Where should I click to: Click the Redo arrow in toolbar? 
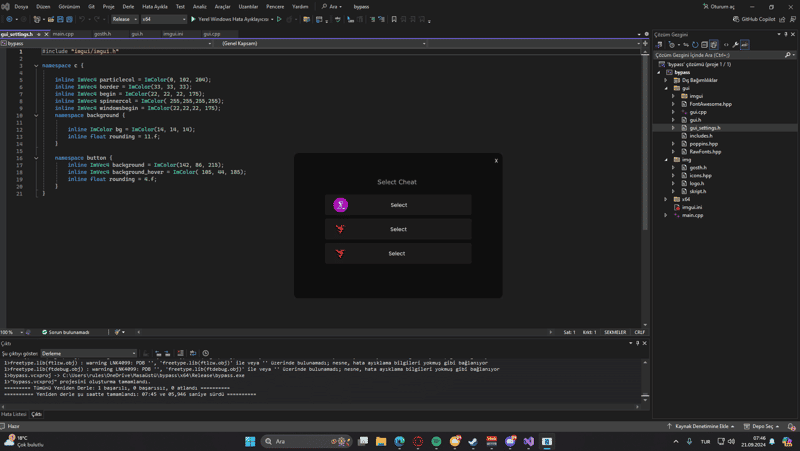click(x=96, y=19)
